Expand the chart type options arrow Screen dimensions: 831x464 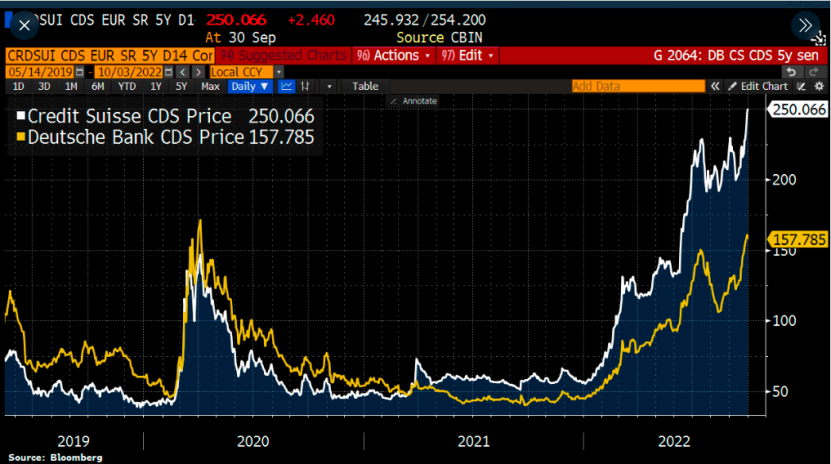point(329,86)
